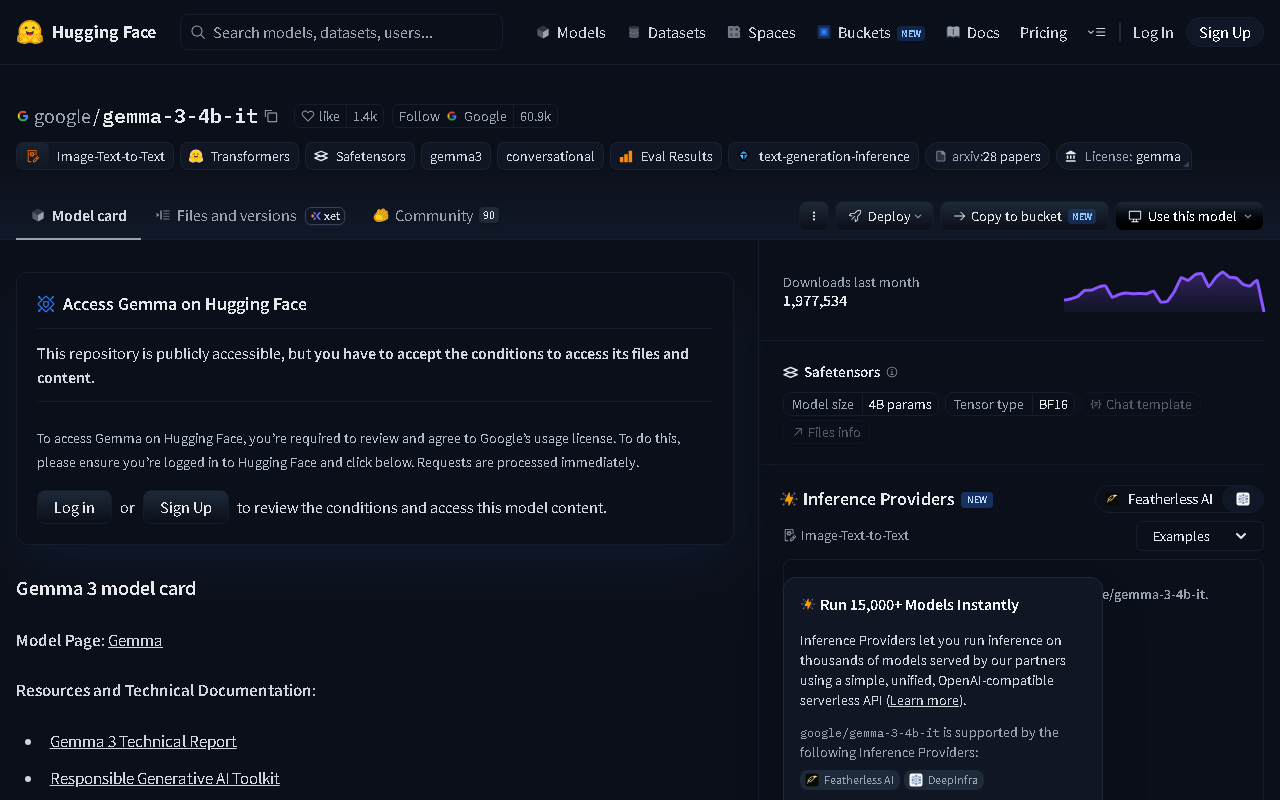Focus the search models input field
Screen dimensions: 1280x800
(x=341, y=32)
